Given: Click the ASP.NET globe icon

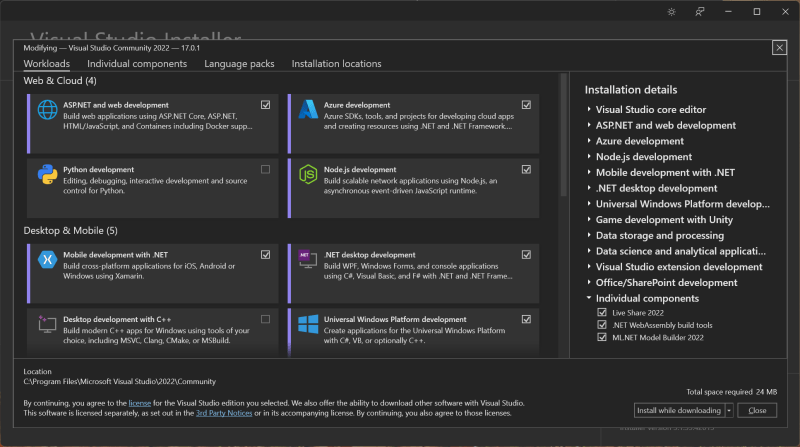Looking at the screenshot, I should 47,110.
